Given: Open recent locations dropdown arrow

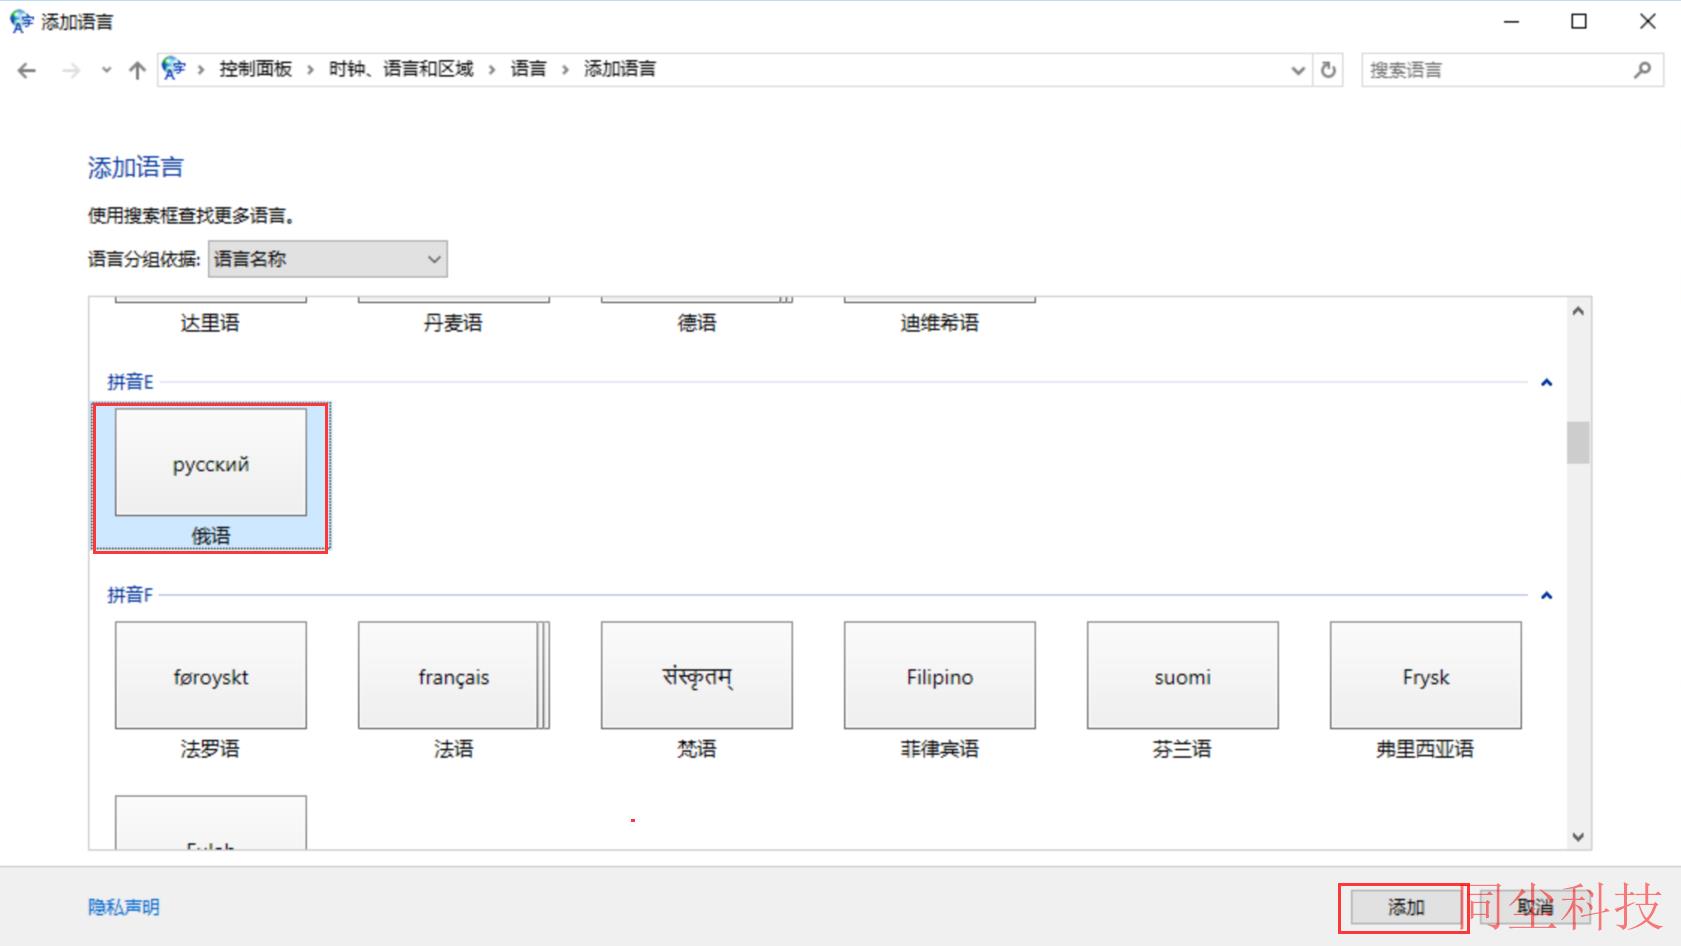Looking at the screenshot, I should click(106, 70).
